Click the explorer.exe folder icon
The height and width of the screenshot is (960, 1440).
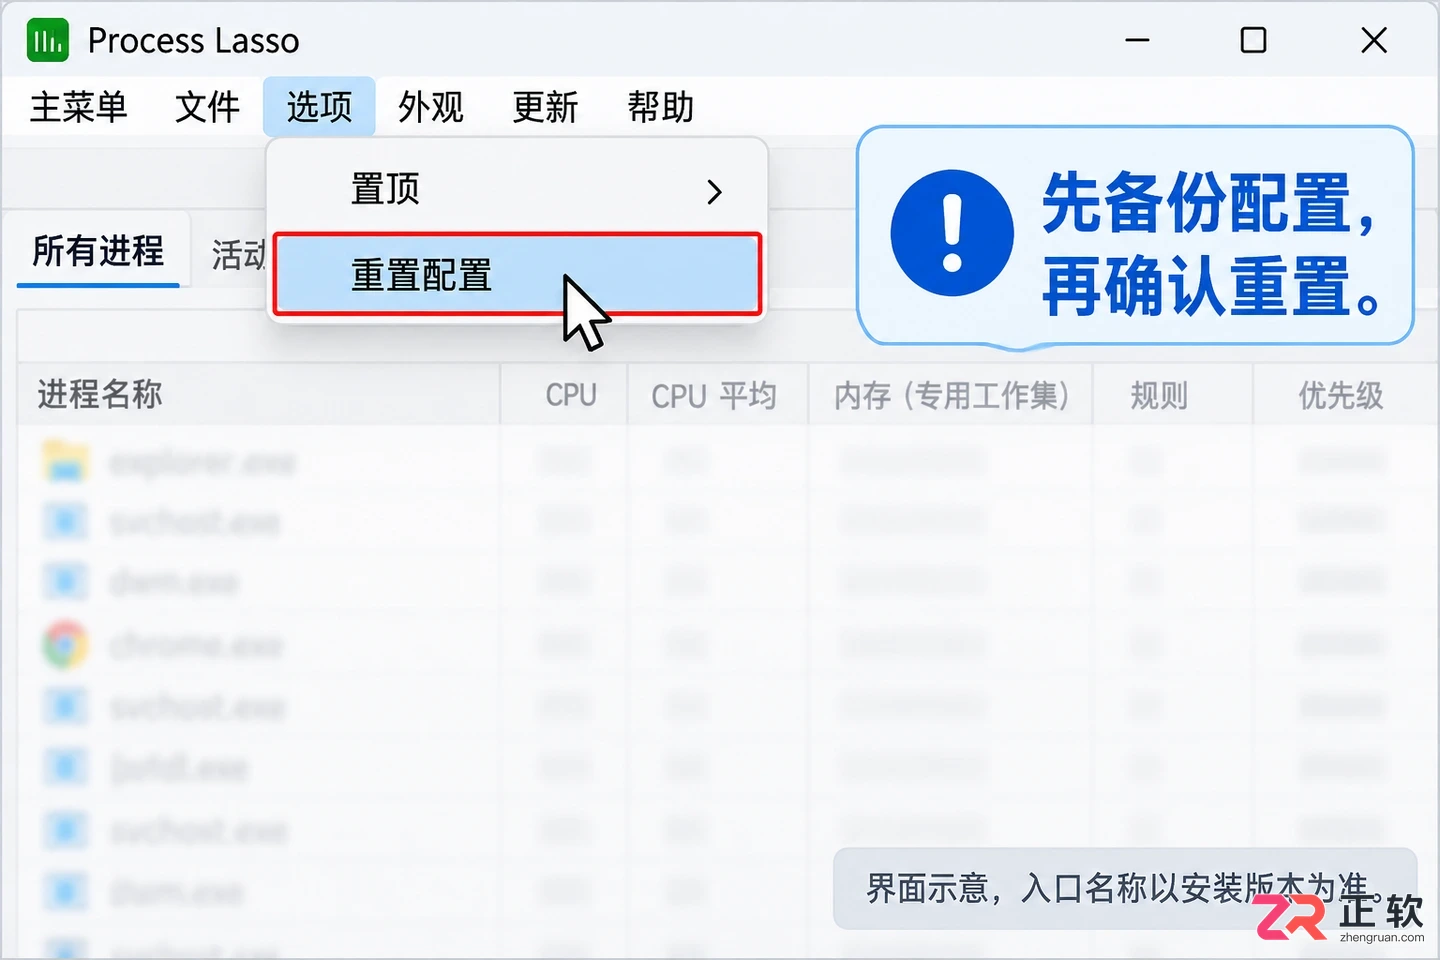[65, 461]
